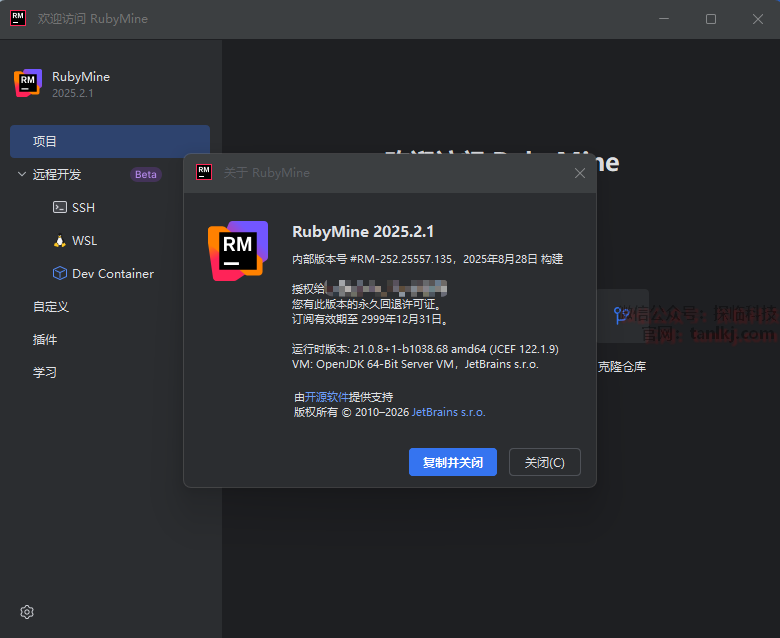
Task: Click the RM icon in main window title bar
Action: pos(18,18)
